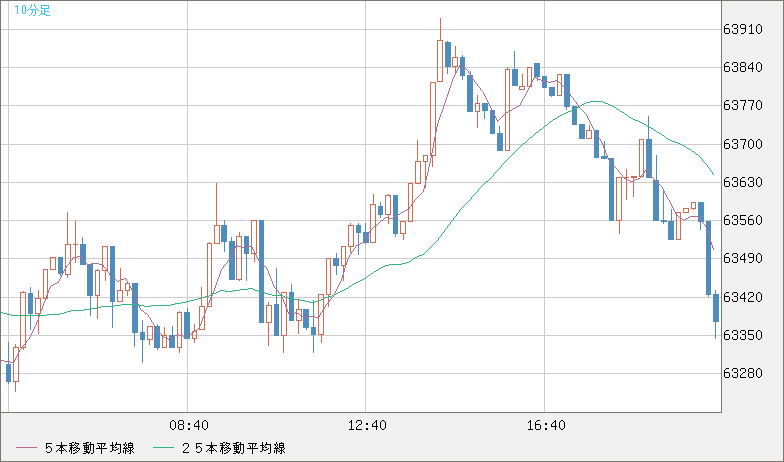The image size is (784, 462).
Task: Click the 08:40 time axis label
Action: click(189, 426)
